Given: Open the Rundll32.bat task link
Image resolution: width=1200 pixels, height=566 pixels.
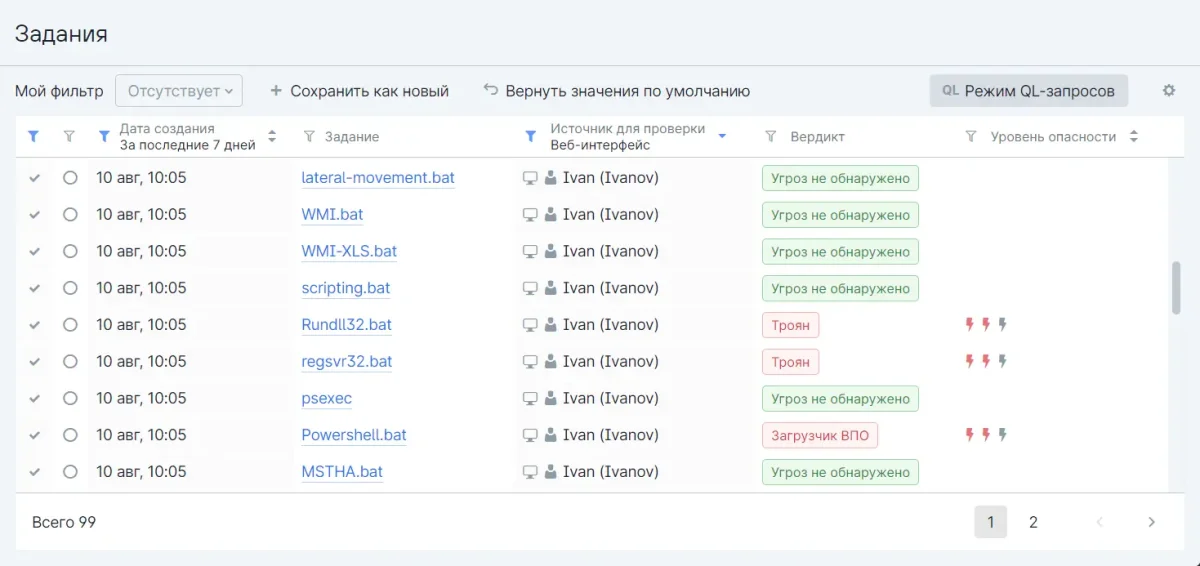Looking at the screenshot, I should [x=347, y=325].
